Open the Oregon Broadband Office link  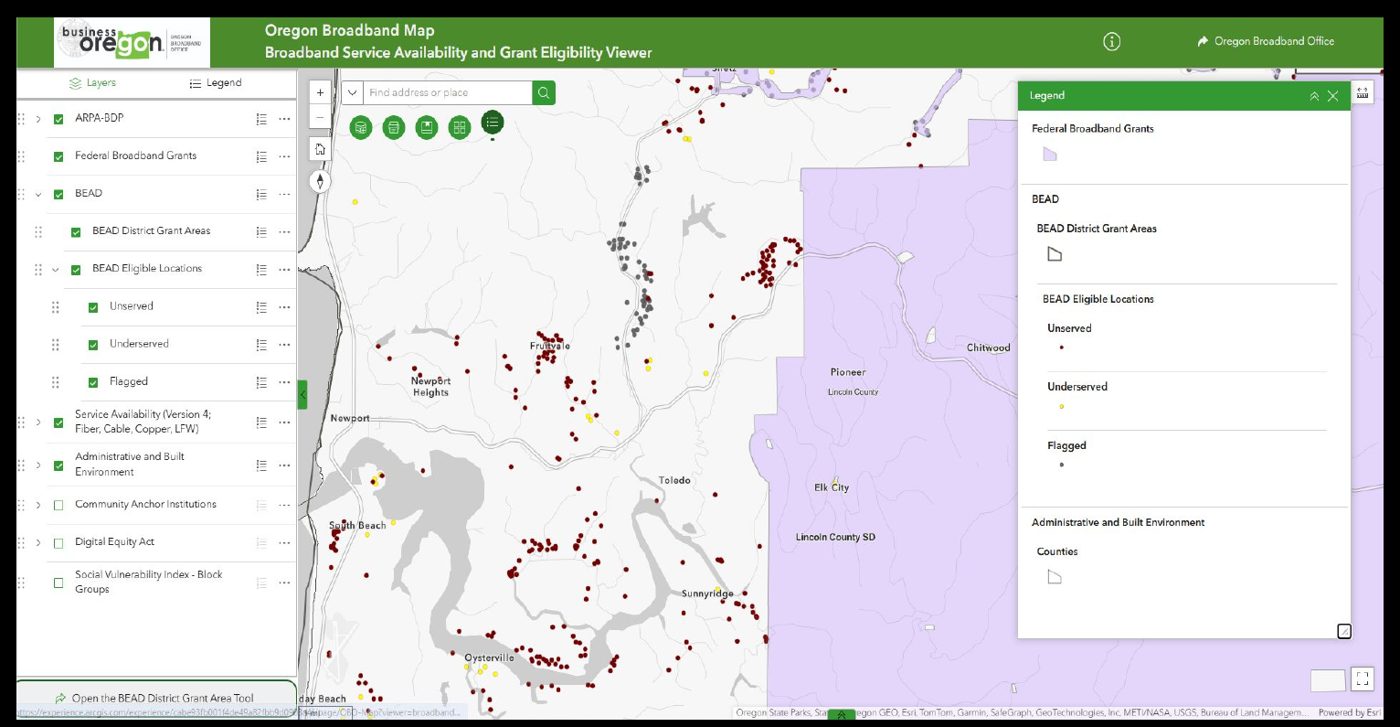[1265, 41]
